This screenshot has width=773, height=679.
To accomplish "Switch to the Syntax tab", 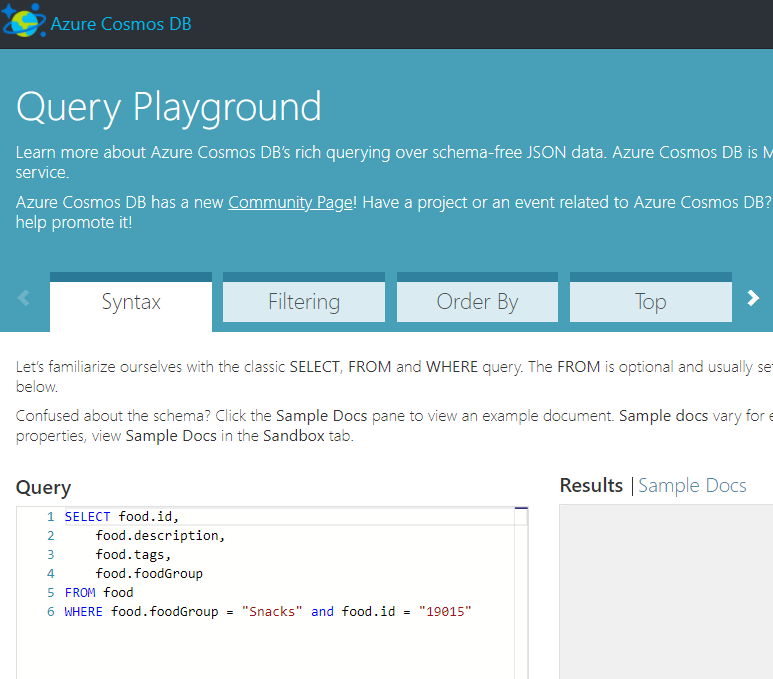I will 131,302.
